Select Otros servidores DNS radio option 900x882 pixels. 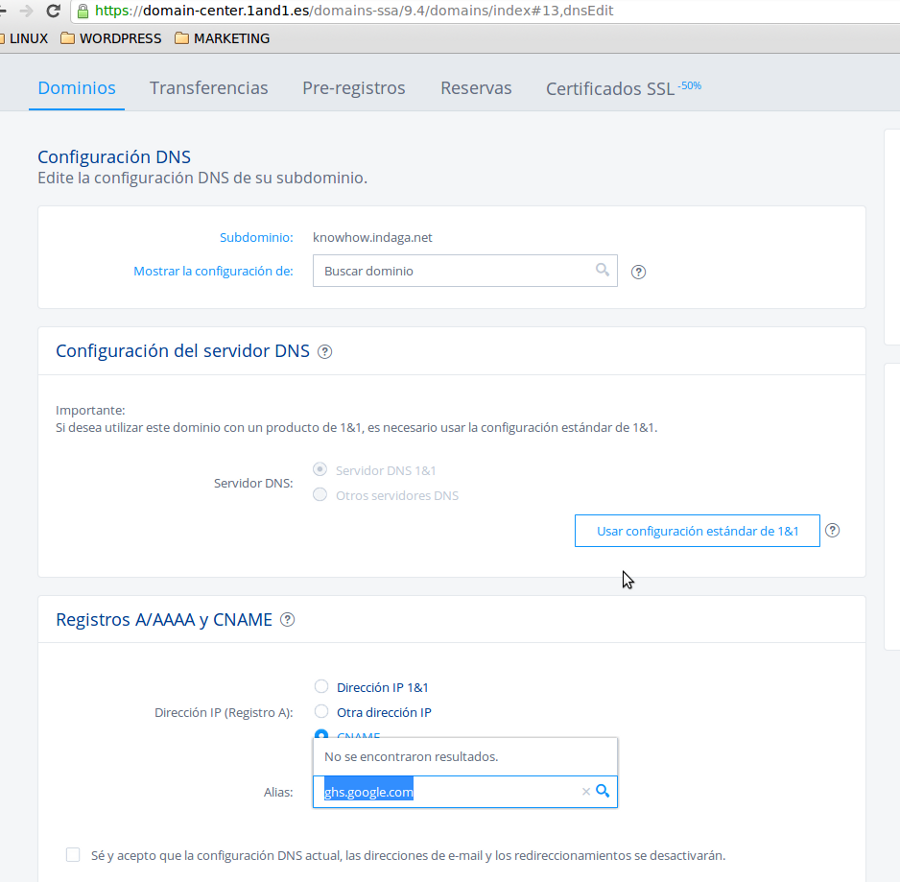(x=320, y=495)
